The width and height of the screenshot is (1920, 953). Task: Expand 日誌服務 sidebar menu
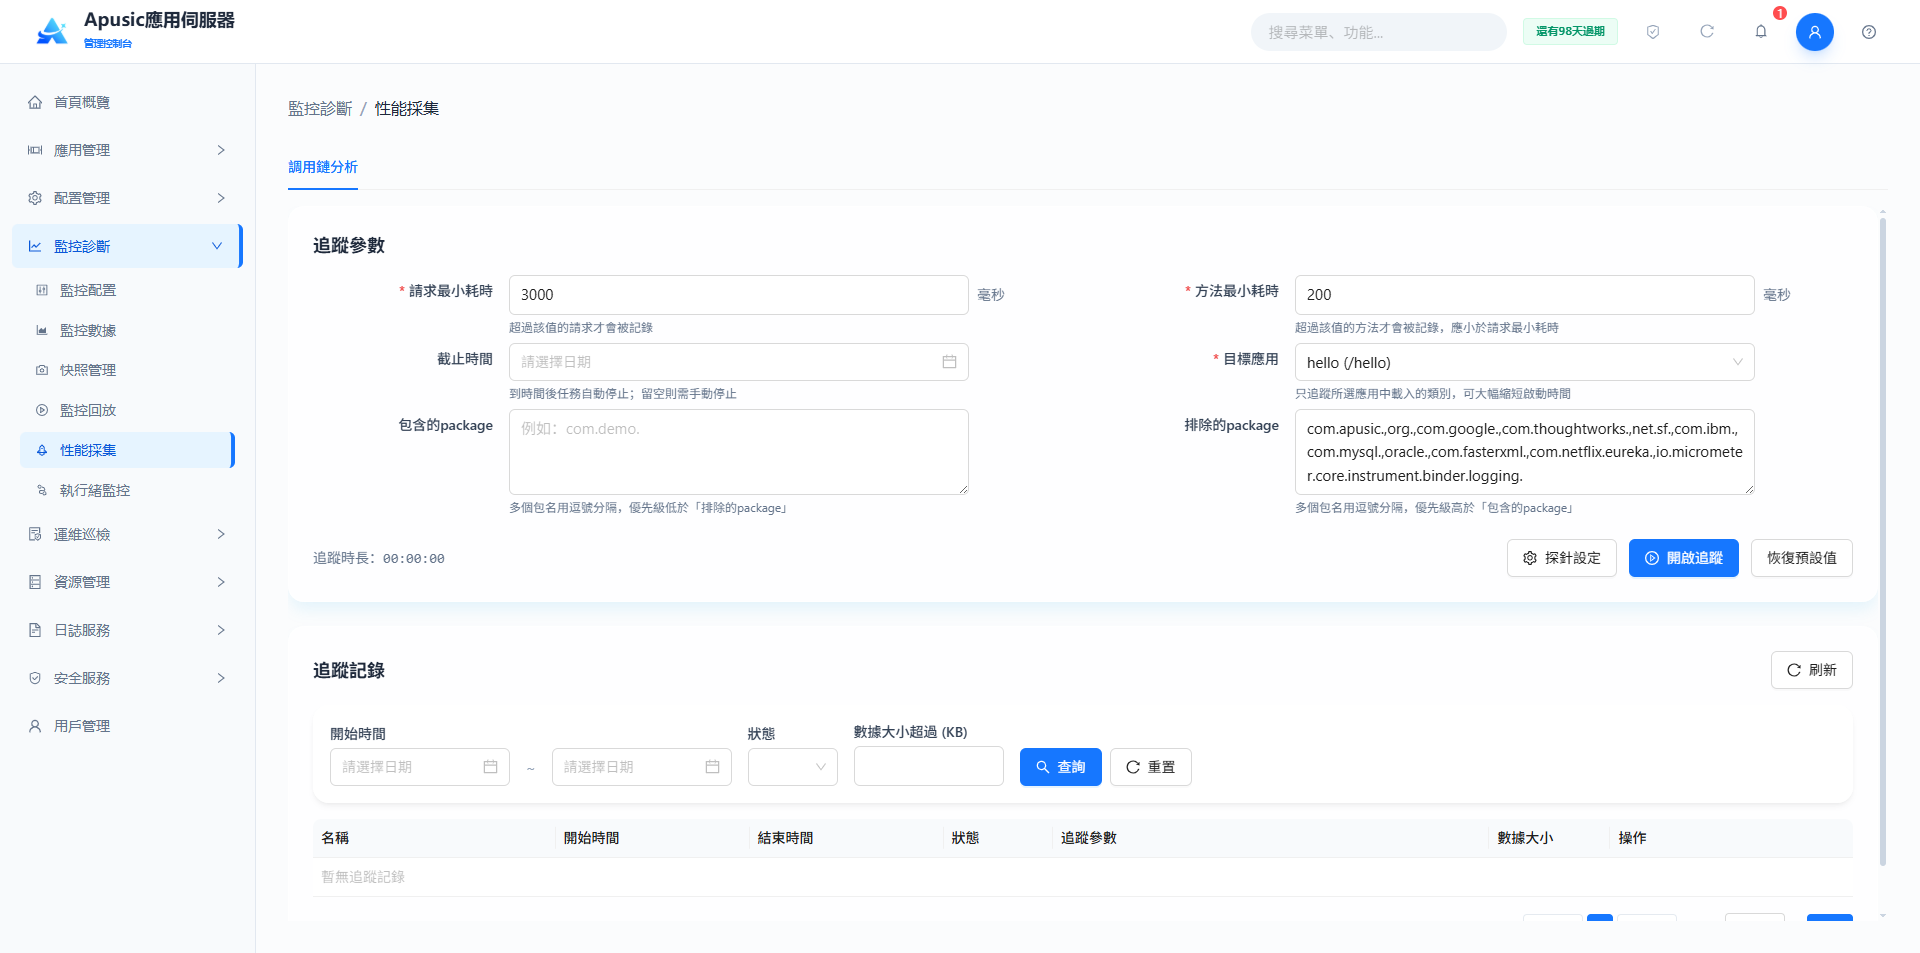click(127, 630)
